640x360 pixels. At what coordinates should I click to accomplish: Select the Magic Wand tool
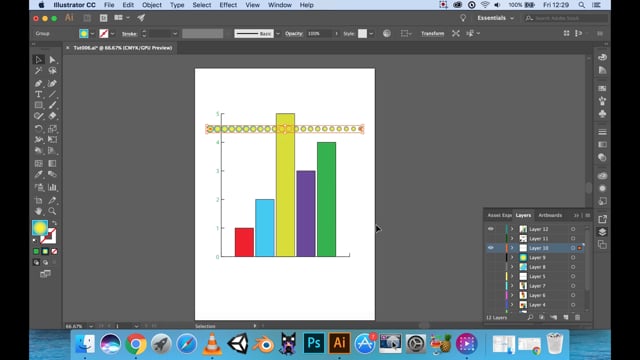pyautogui.click(x=38, y=71)
